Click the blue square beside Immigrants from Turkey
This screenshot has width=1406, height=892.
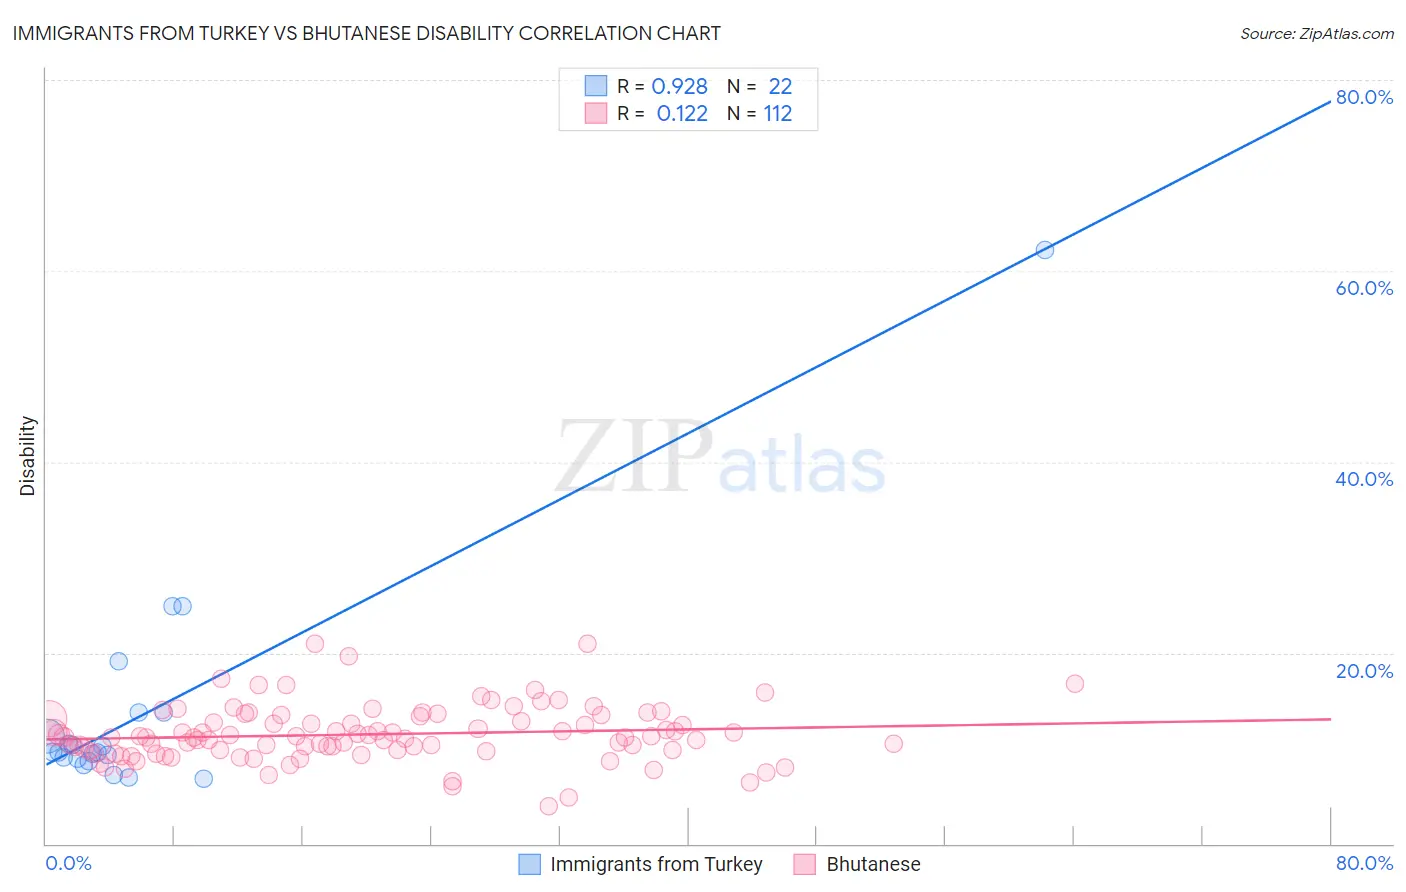pyautogui.click(x=529, y=864)
